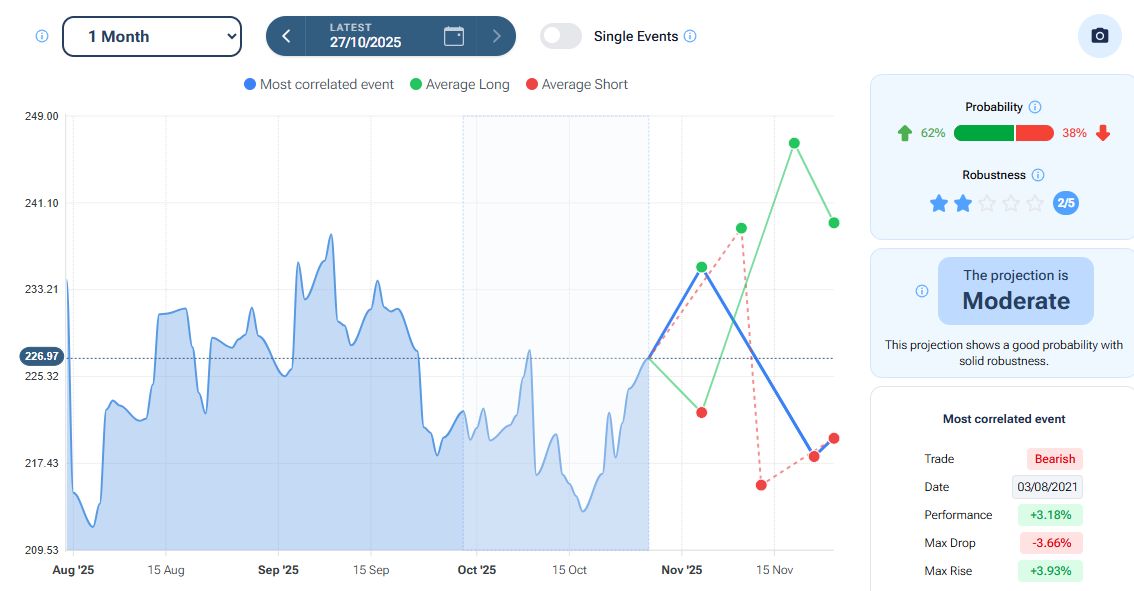Click info icon left of 1 Month dropdown
The width and height of the screenshot is (1134, 591).
pyautogui.click(x=42, y=36)
